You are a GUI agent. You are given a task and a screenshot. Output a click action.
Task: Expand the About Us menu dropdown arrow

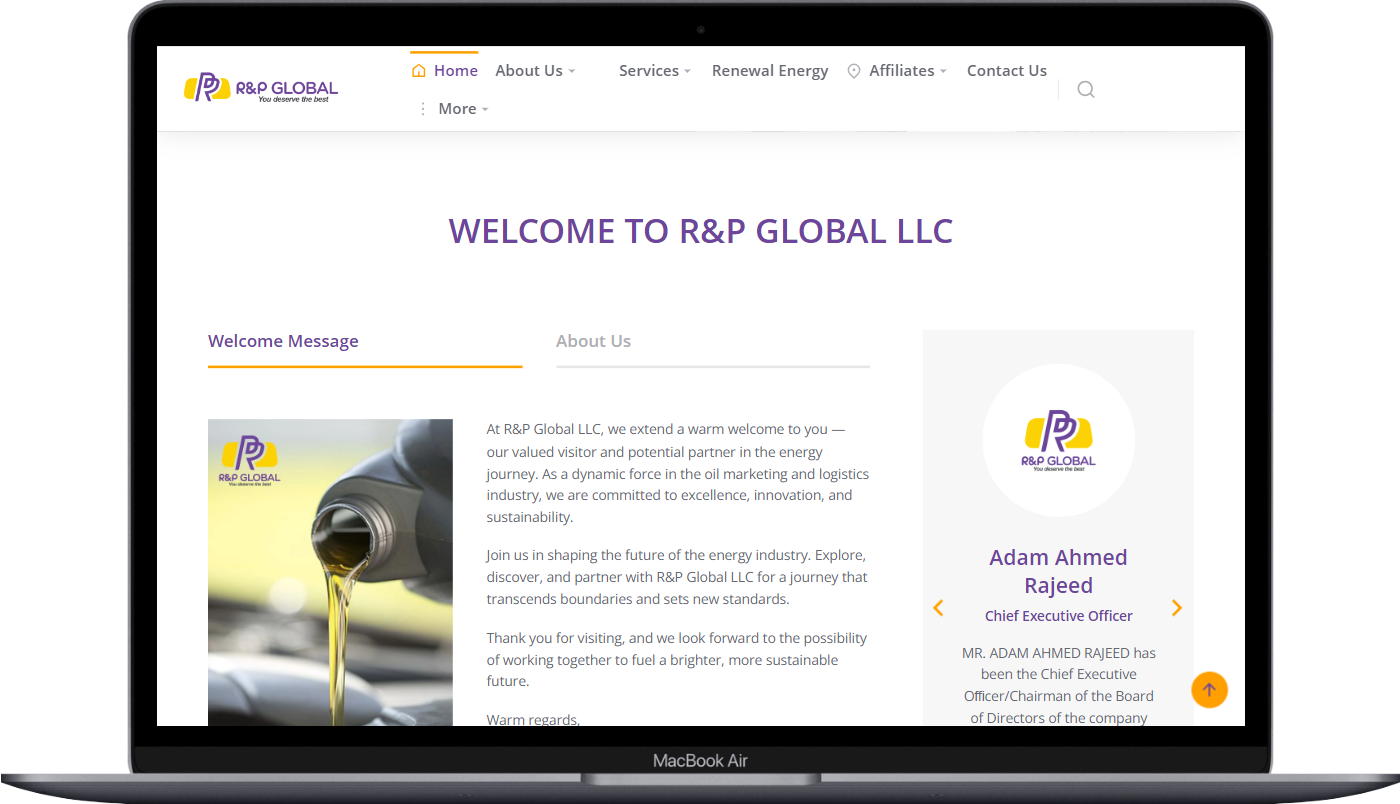pos(572,72)
